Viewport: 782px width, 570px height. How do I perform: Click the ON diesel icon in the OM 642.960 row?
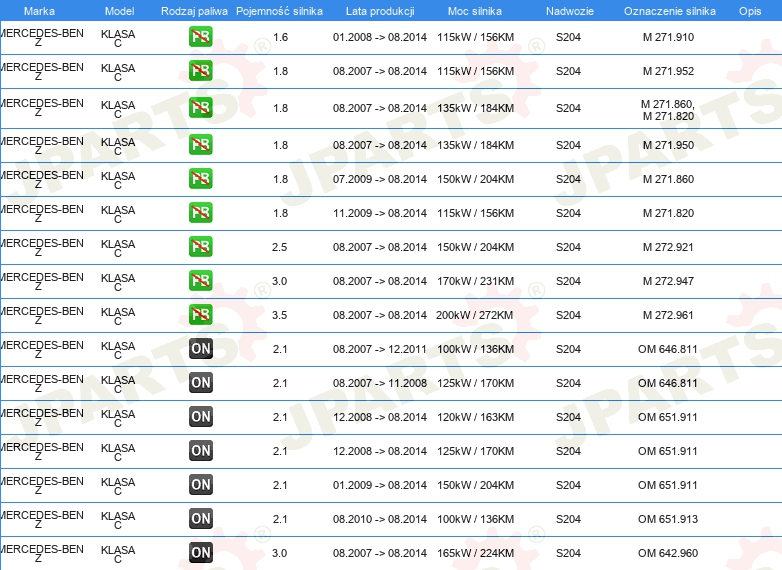point(200,552)
